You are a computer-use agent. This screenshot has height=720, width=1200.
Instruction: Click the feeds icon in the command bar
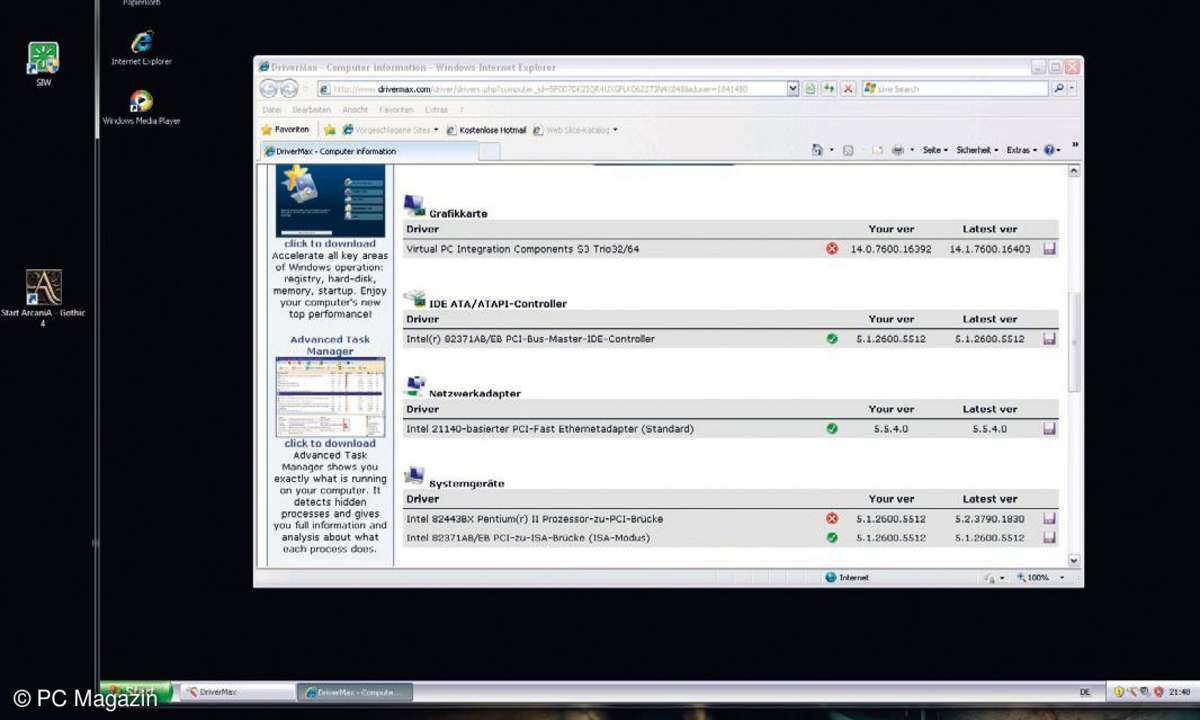tap(848, 150)
